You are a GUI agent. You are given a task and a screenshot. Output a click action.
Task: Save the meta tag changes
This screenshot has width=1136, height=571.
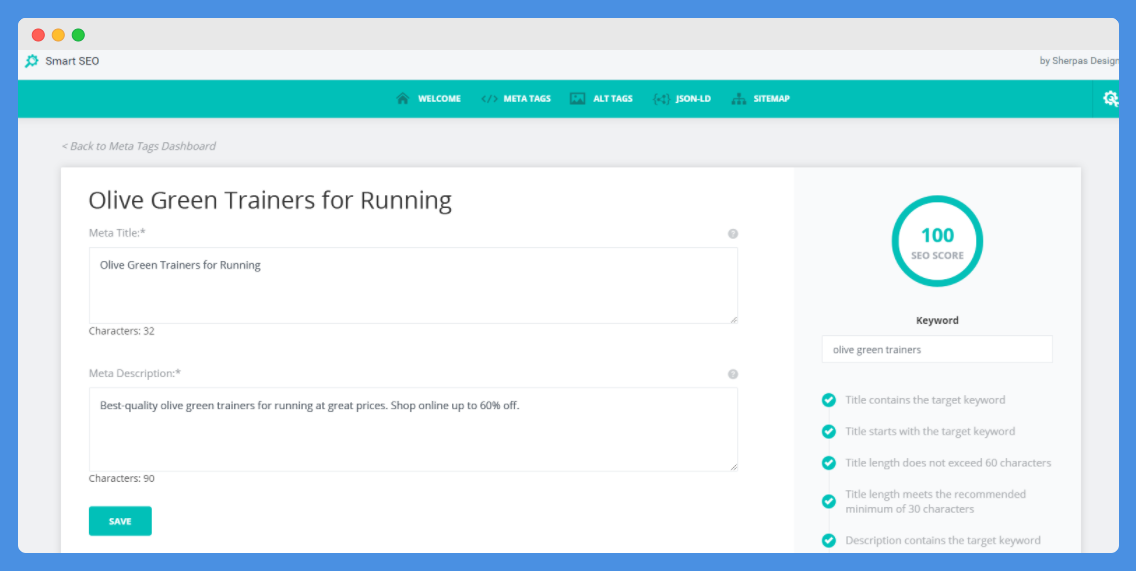point(120,521)
